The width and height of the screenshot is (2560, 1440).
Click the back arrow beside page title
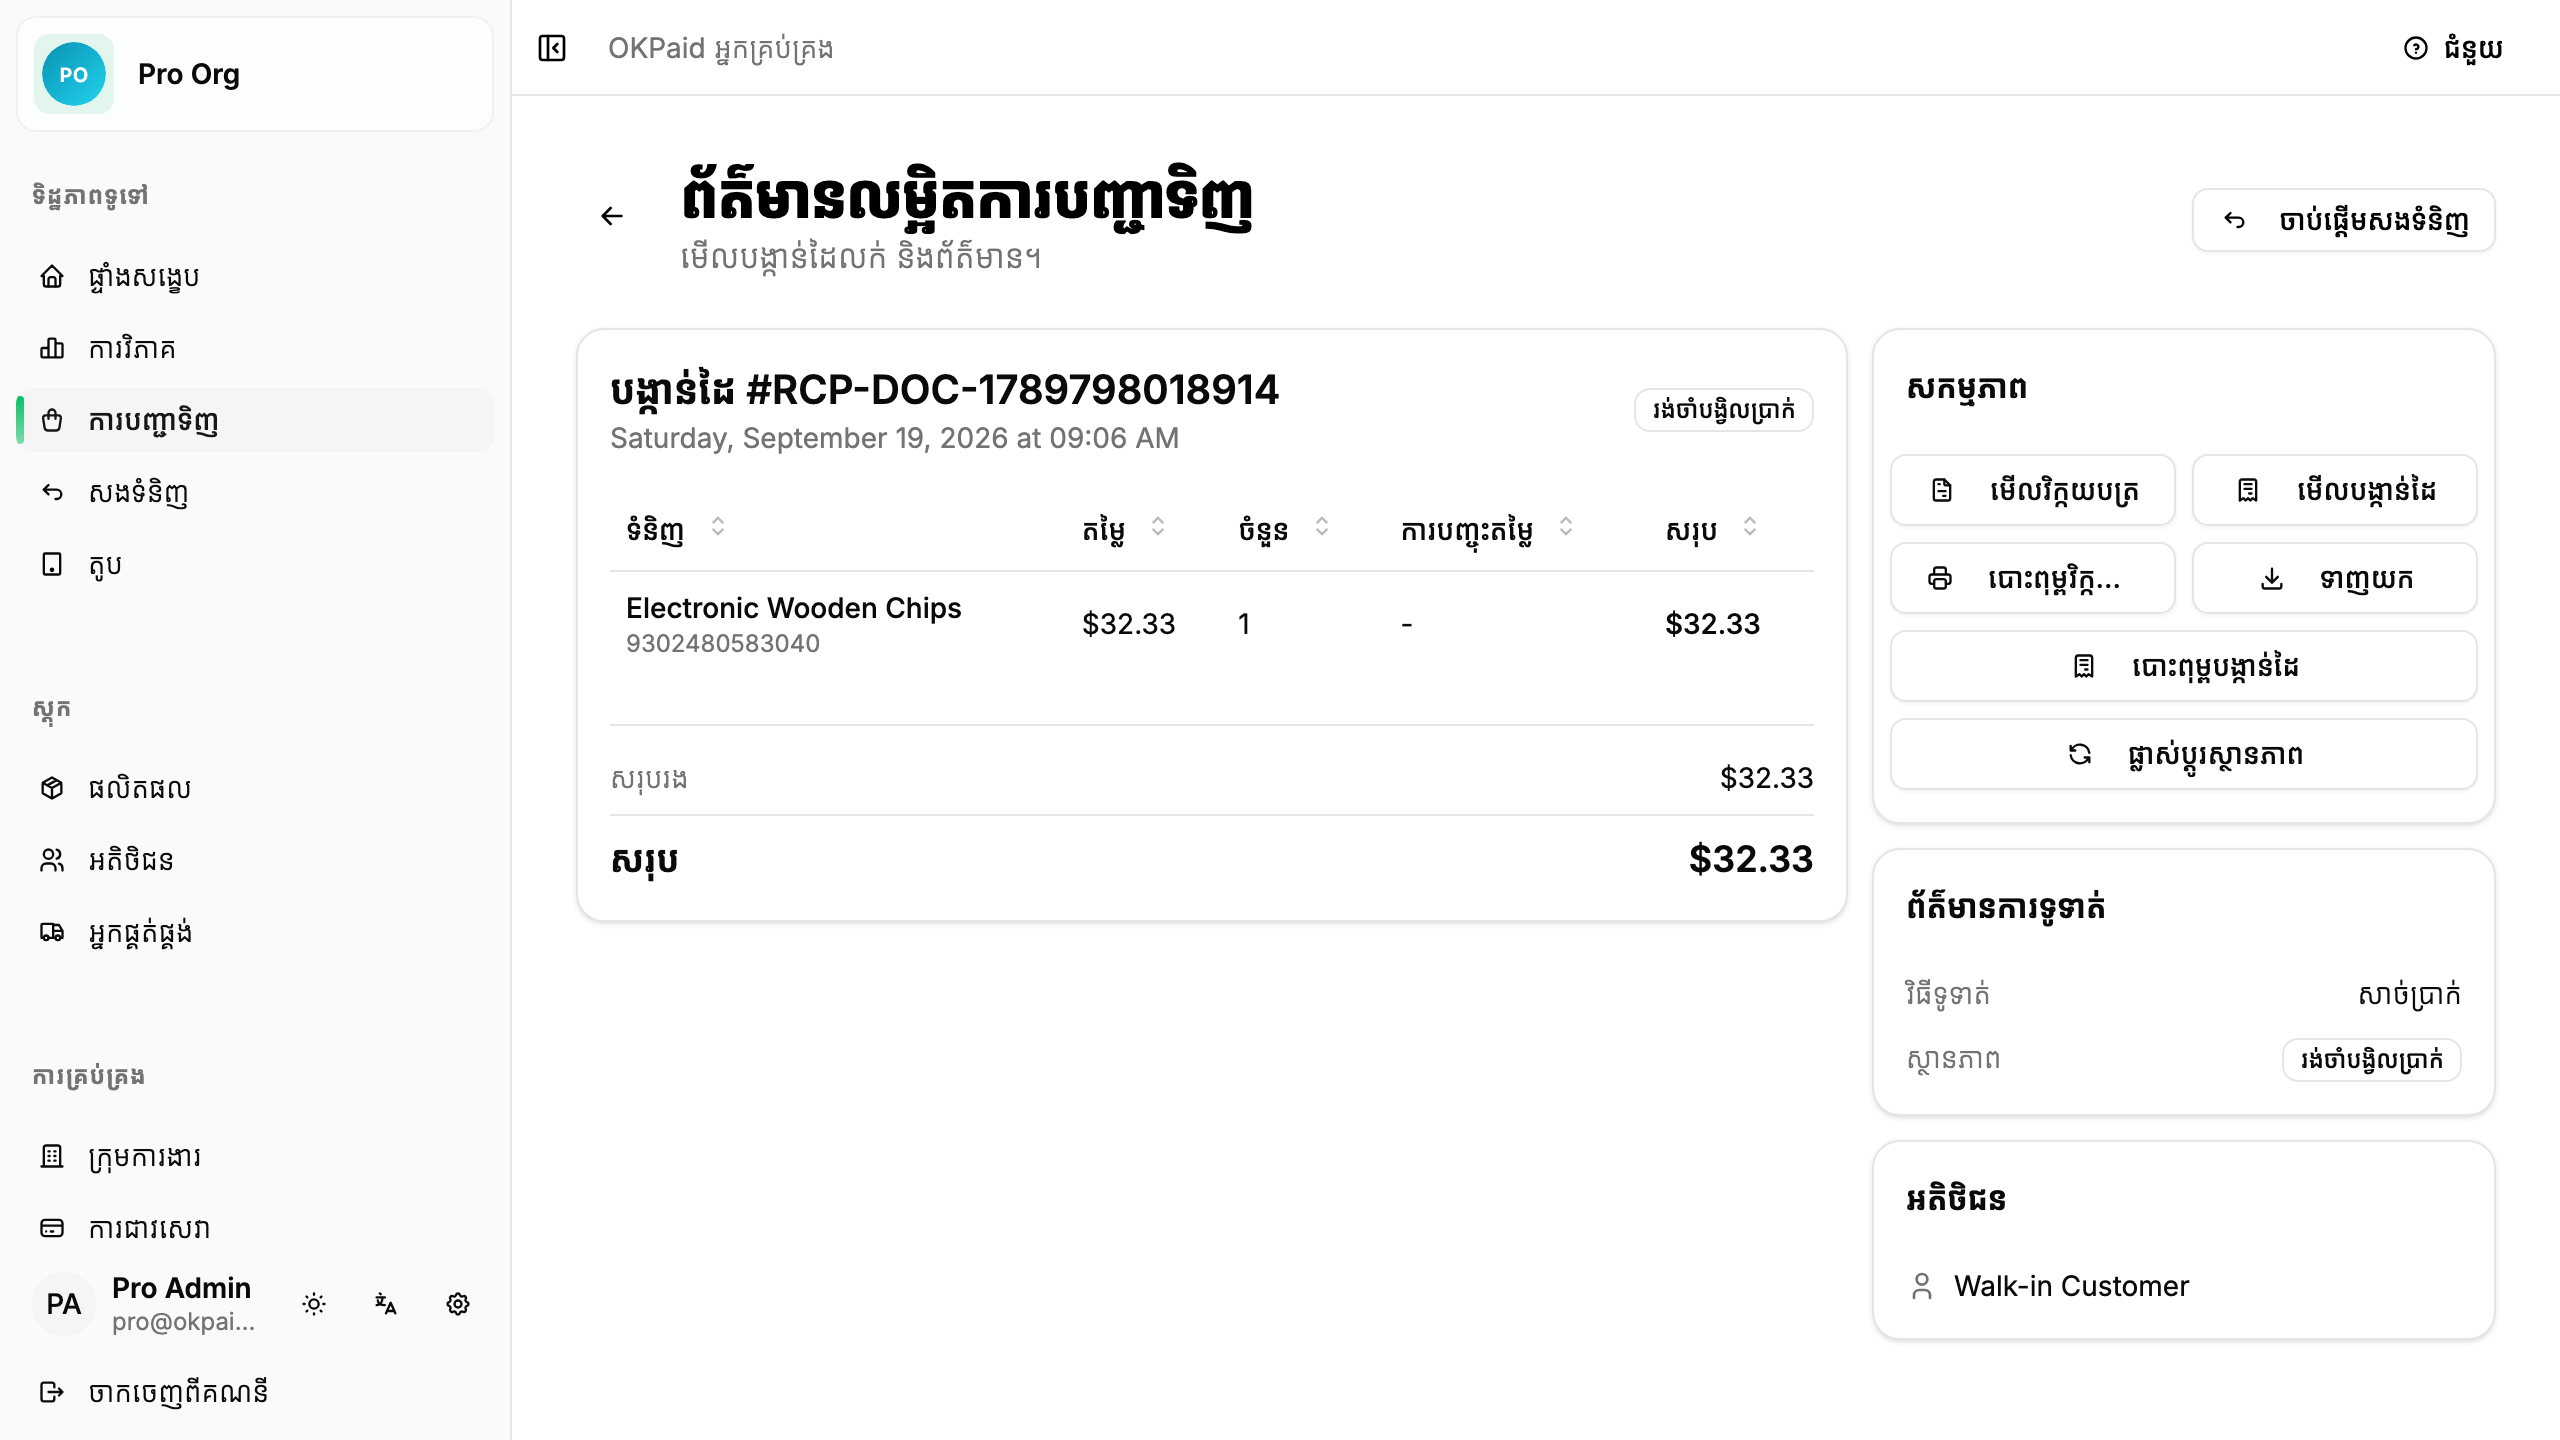coord(612,216)
